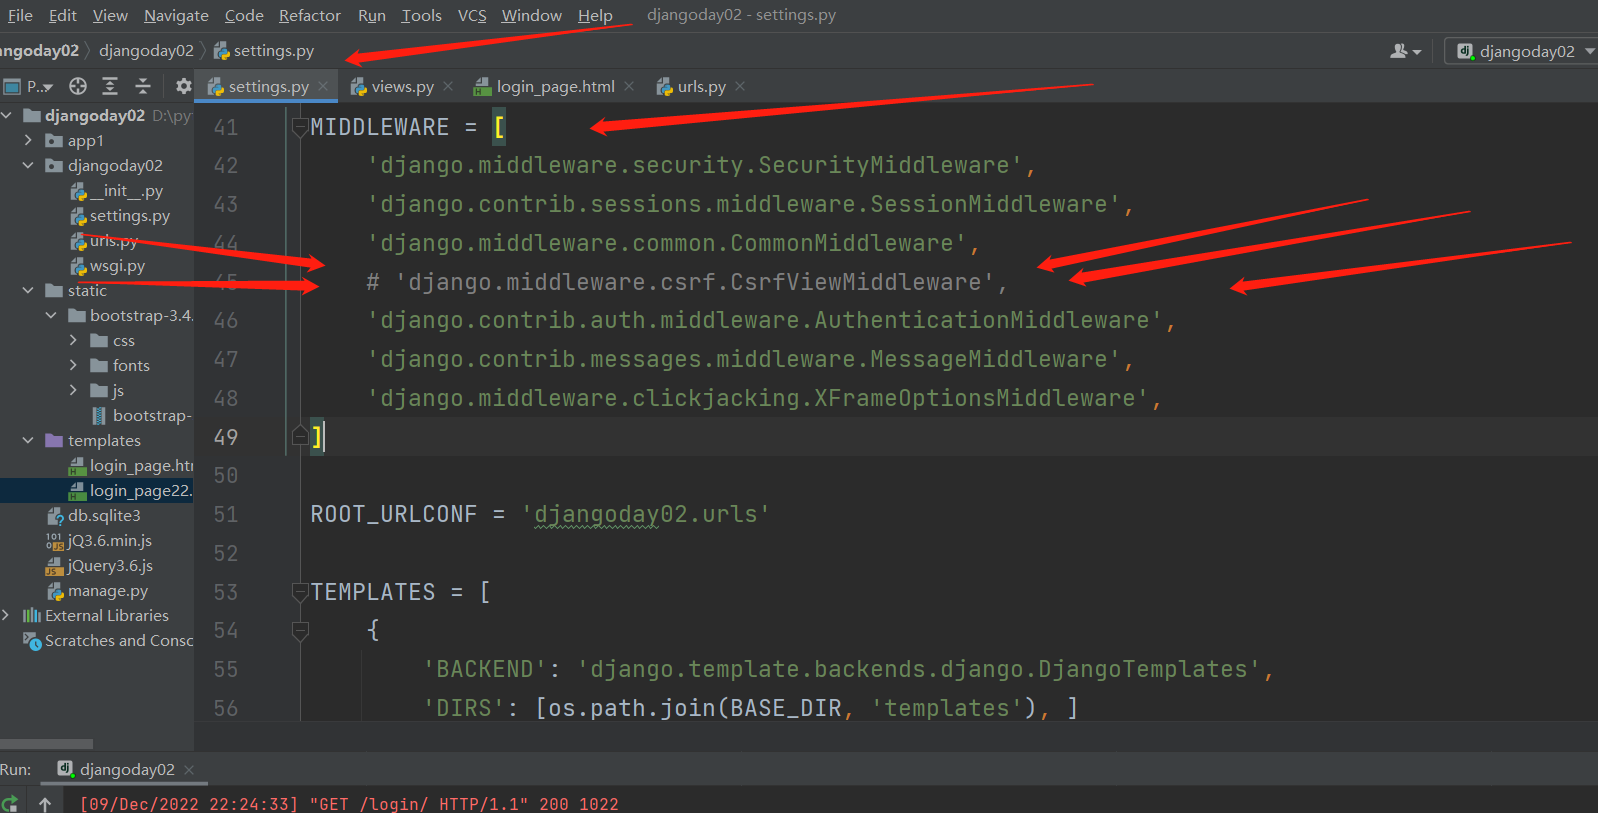Close the djangoday02 Run tab
The image size is (1598, 813).
click(x=189, y=769)
